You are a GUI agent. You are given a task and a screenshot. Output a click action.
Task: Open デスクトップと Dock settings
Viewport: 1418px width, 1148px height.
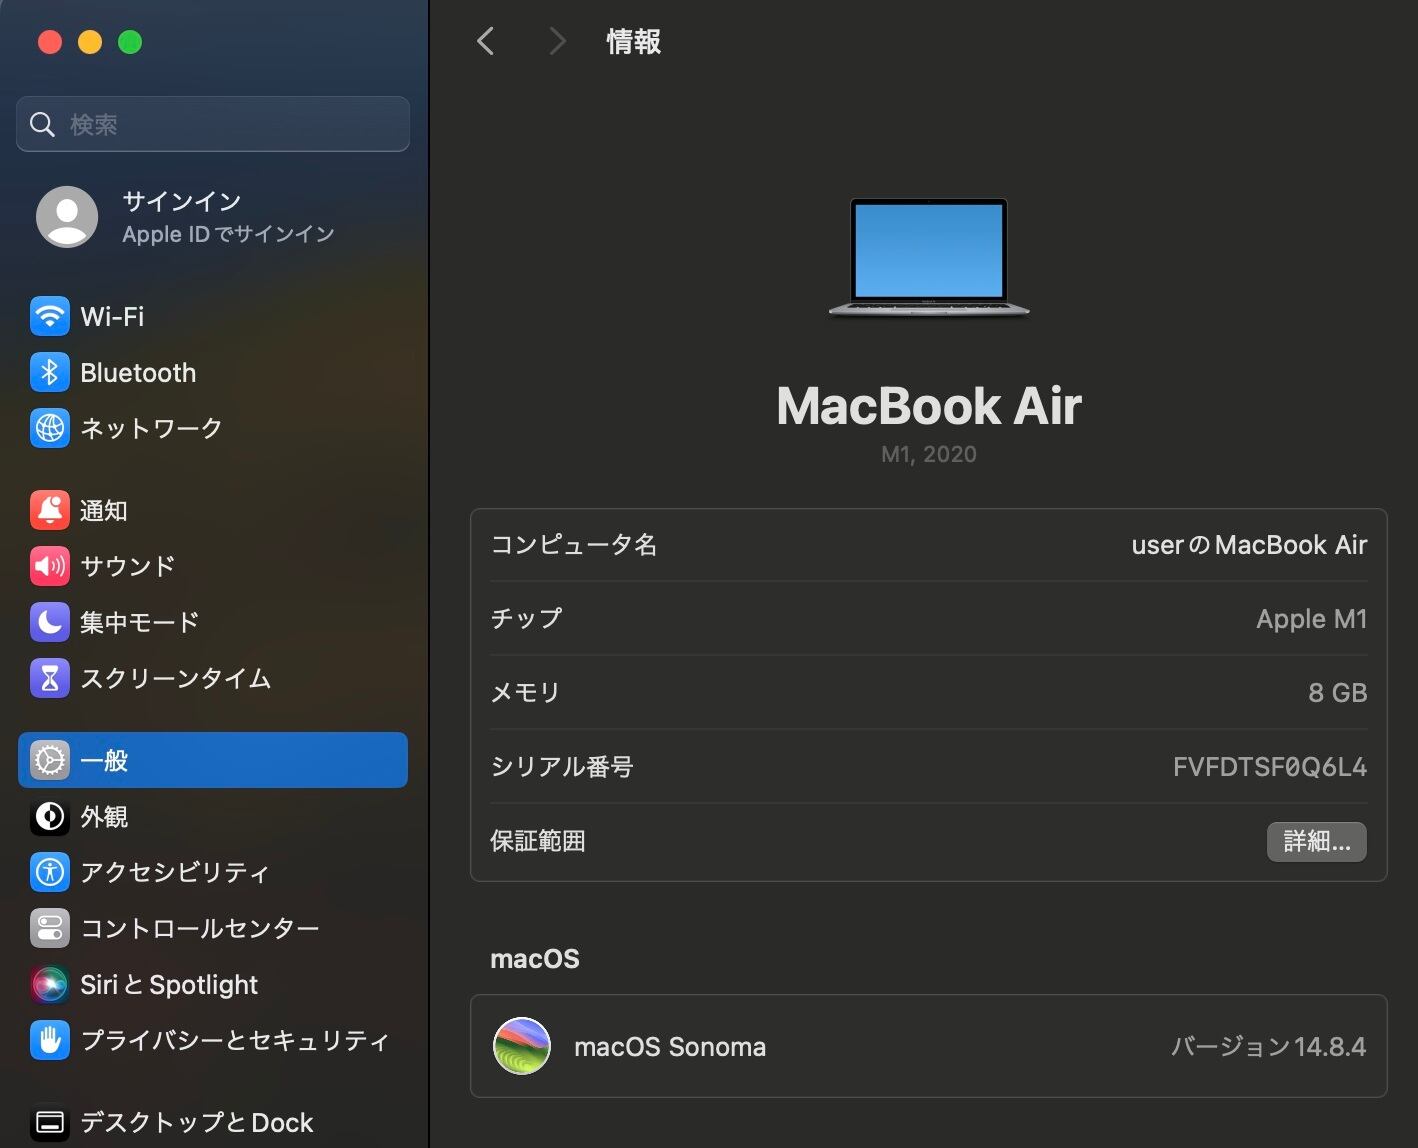pyautogui.click(x=213, y=1123)
